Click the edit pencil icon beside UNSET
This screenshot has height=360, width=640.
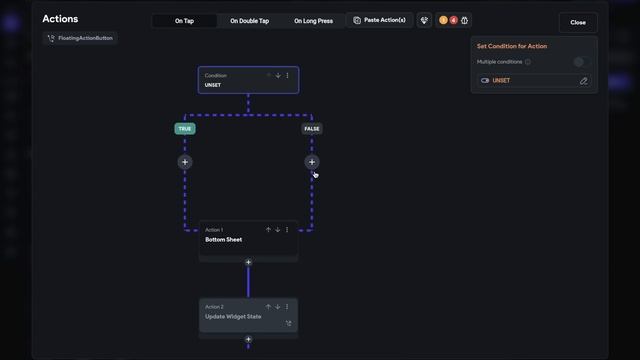click(584, 81)
